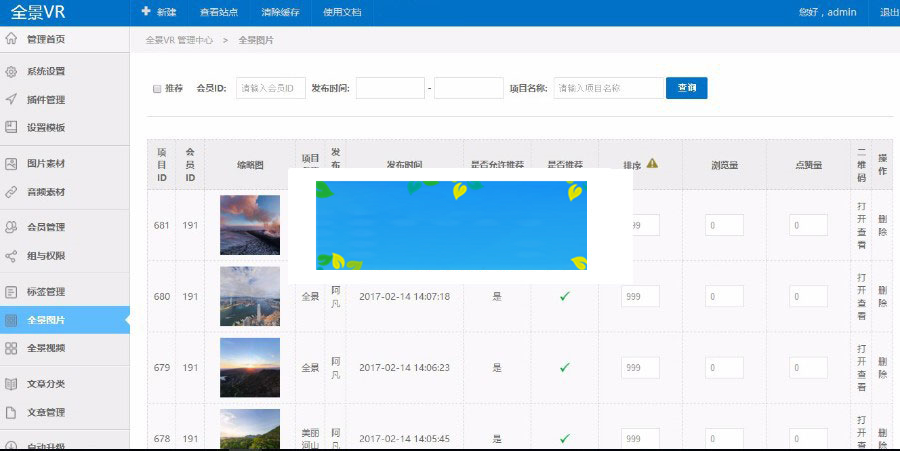
Task: Click the sunset thumbnail in row 679
Action: (x=249, y=367)
